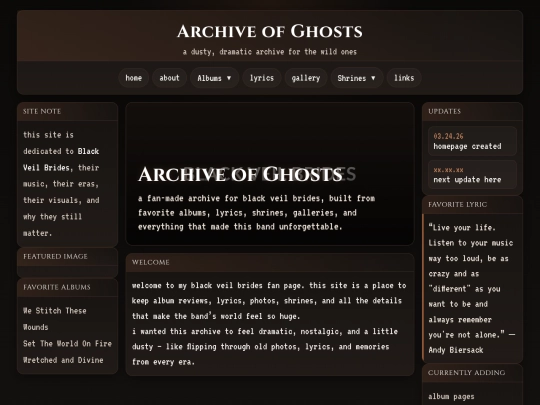The image size is (540, 405).
Task: Go to the about page
Action: pos(169,78)
